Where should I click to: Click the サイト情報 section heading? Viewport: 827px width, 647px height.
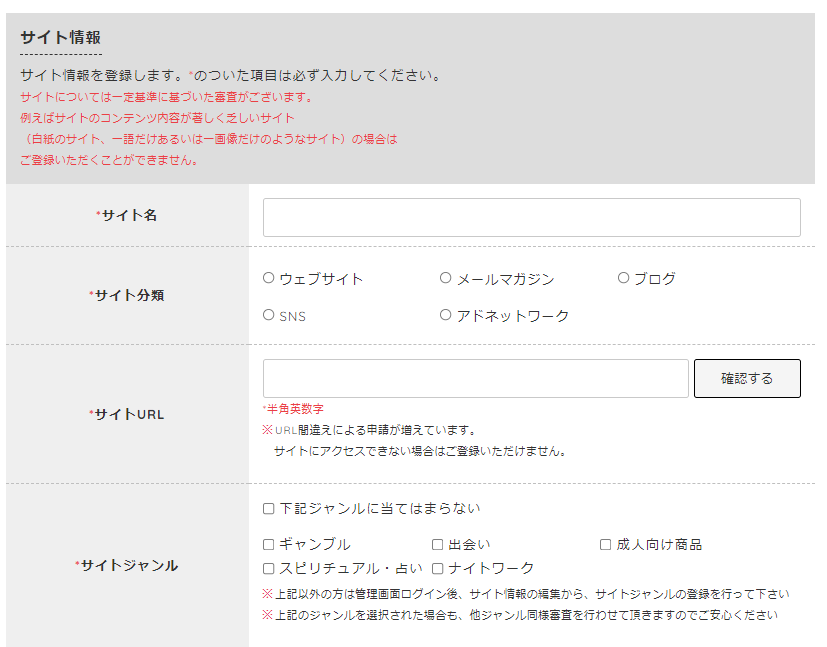(61, 37)
